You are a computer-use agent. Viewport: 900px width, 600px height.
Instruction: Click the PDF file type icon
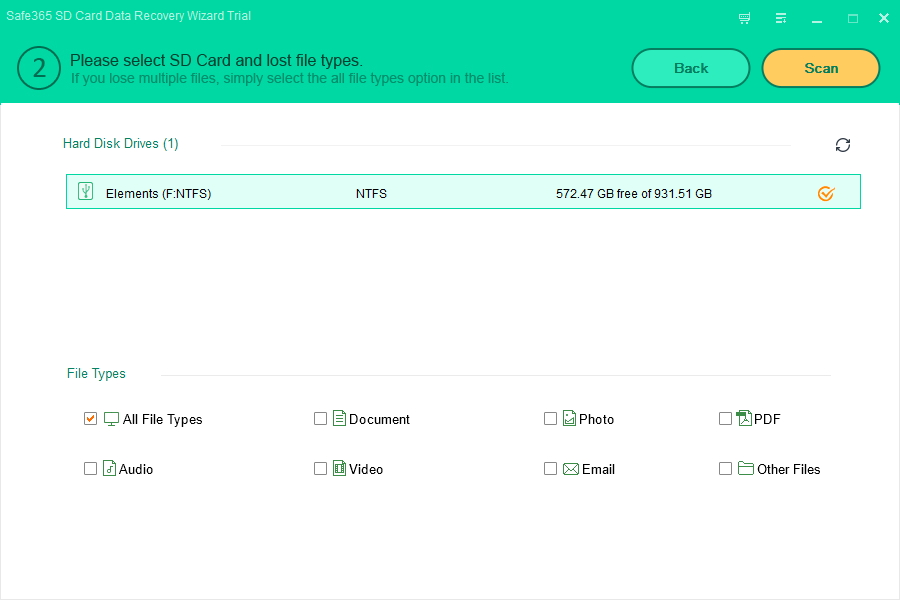[x=744, y=417]
